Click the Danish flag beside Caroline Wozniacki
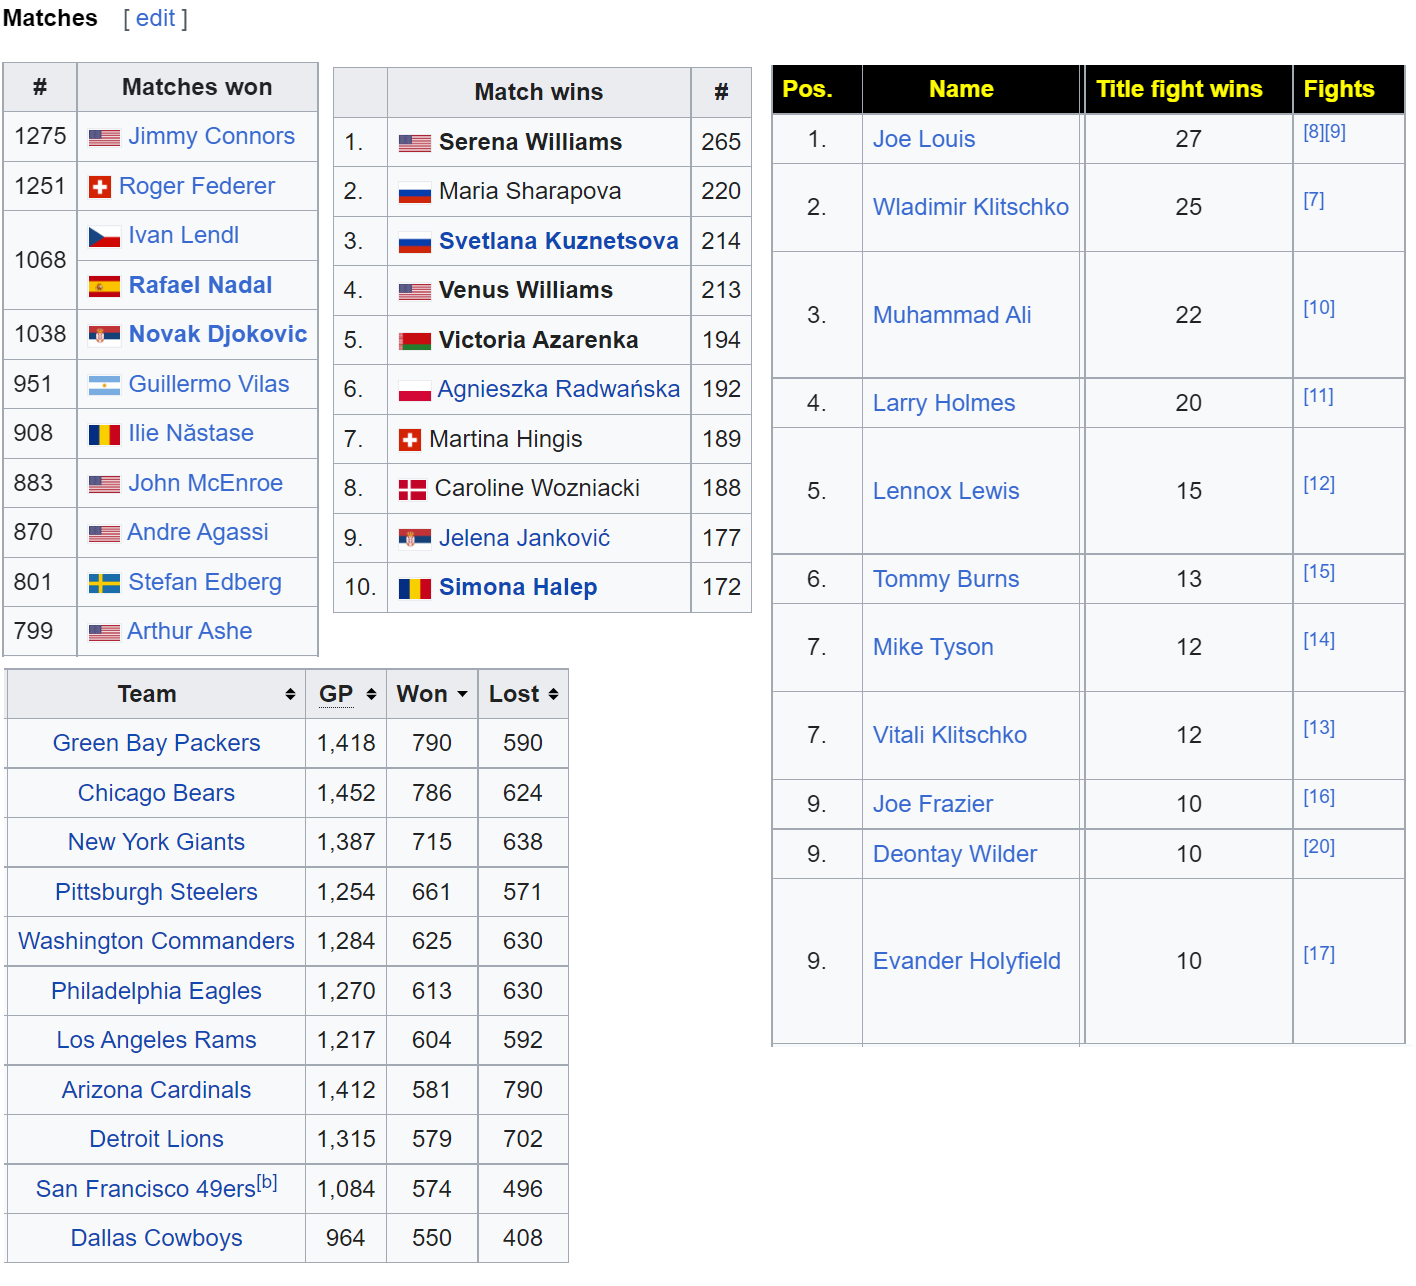 412,490
